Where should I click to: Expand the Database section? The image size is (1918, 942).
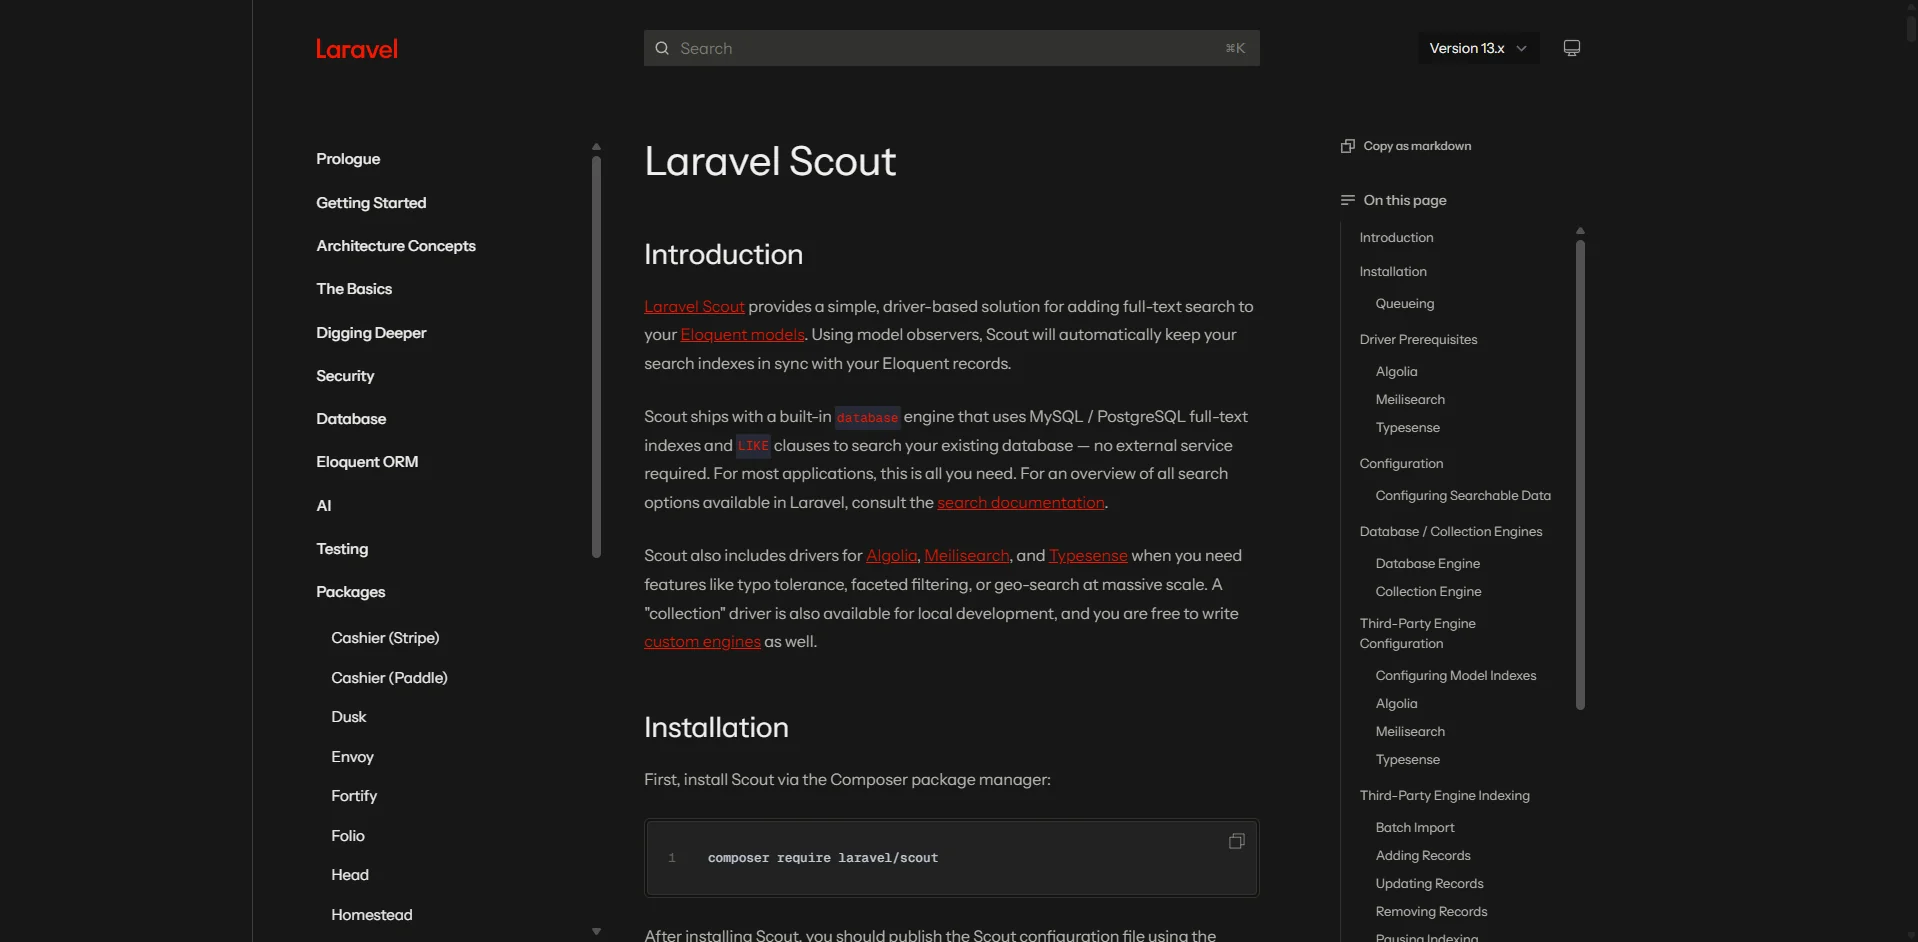click(351, 419)
